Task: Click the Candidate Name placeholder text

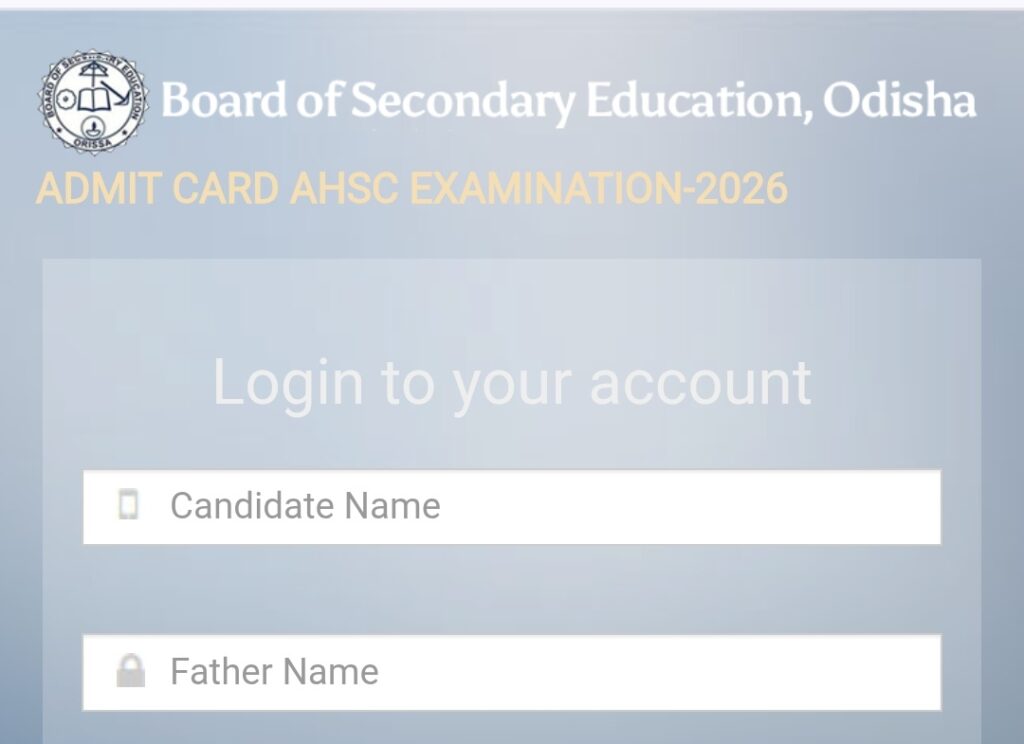Action: (x=305, y=506)
